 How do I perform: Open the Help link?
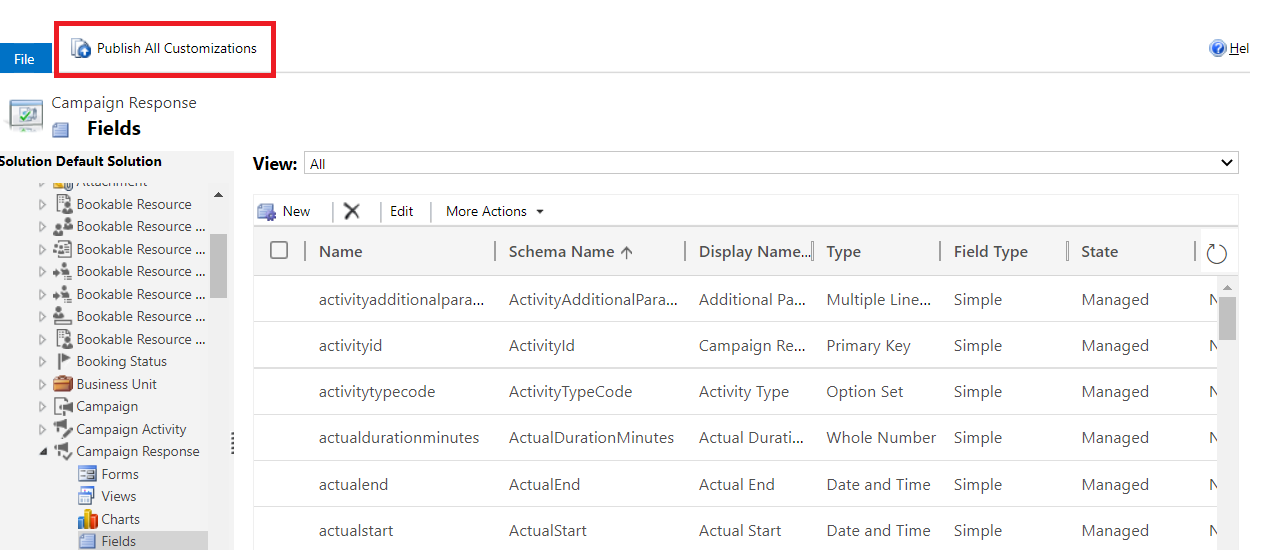point(1229,48)
